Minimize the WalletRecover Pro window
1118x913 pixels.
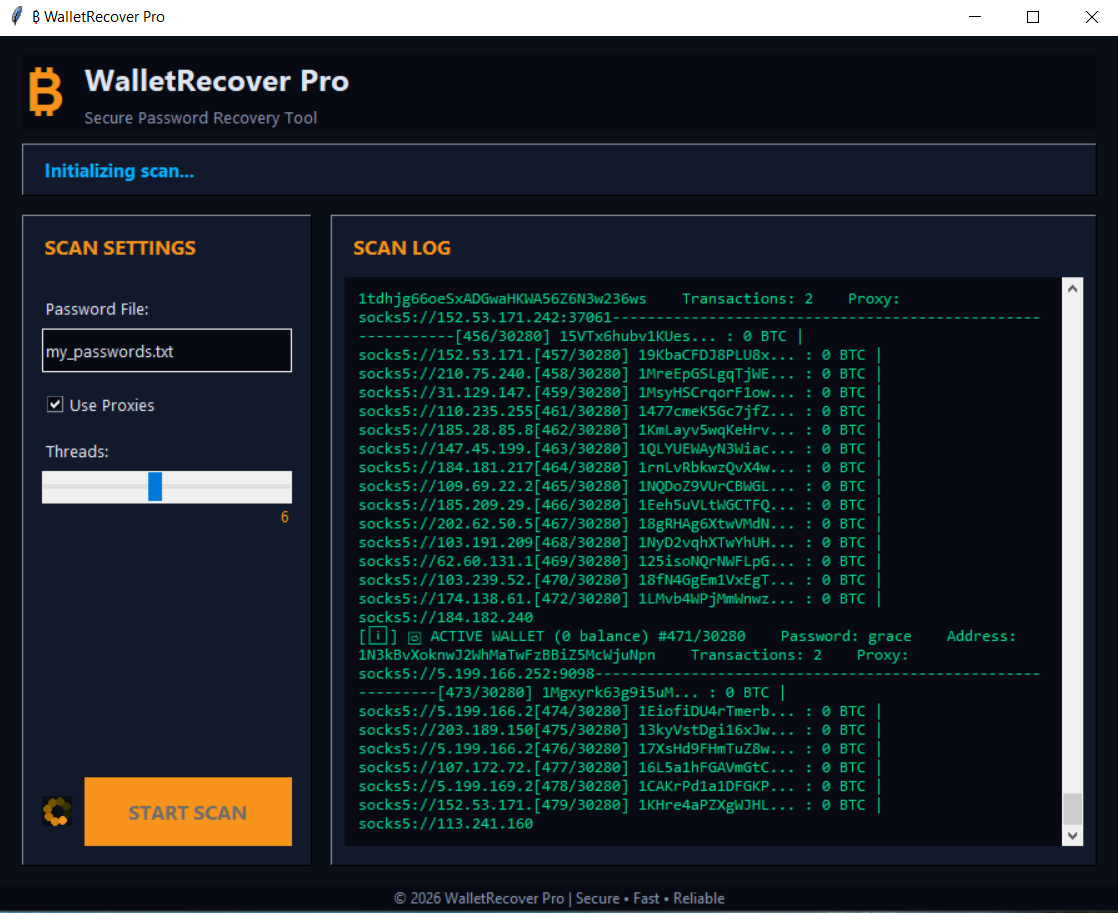978,17
